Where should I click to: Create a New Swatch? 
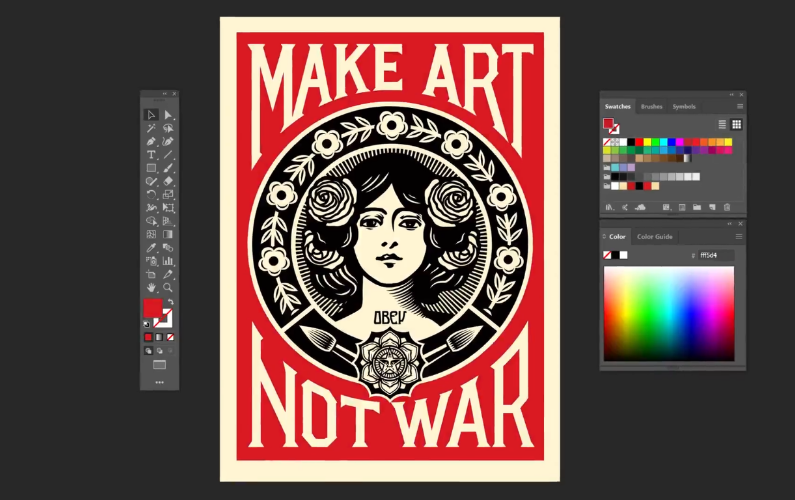[x=712, y=207]
